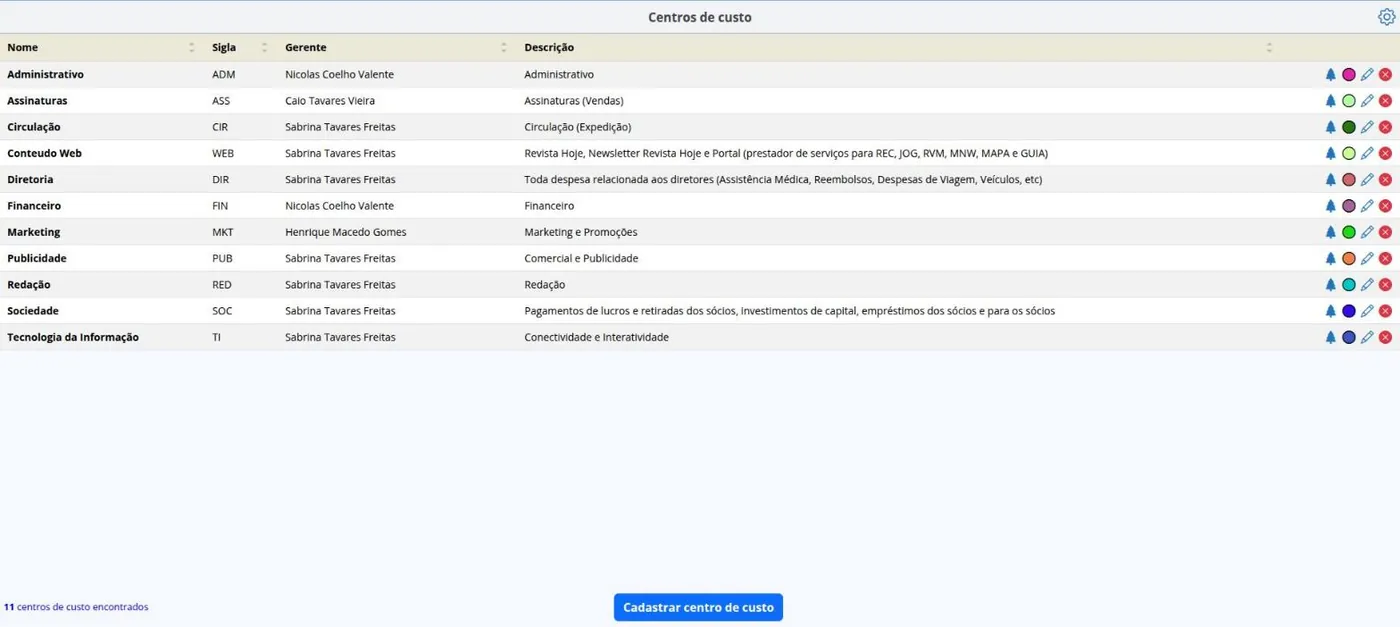Click the manager name Henrique Macedo Gomes

(x=345, y=232)
